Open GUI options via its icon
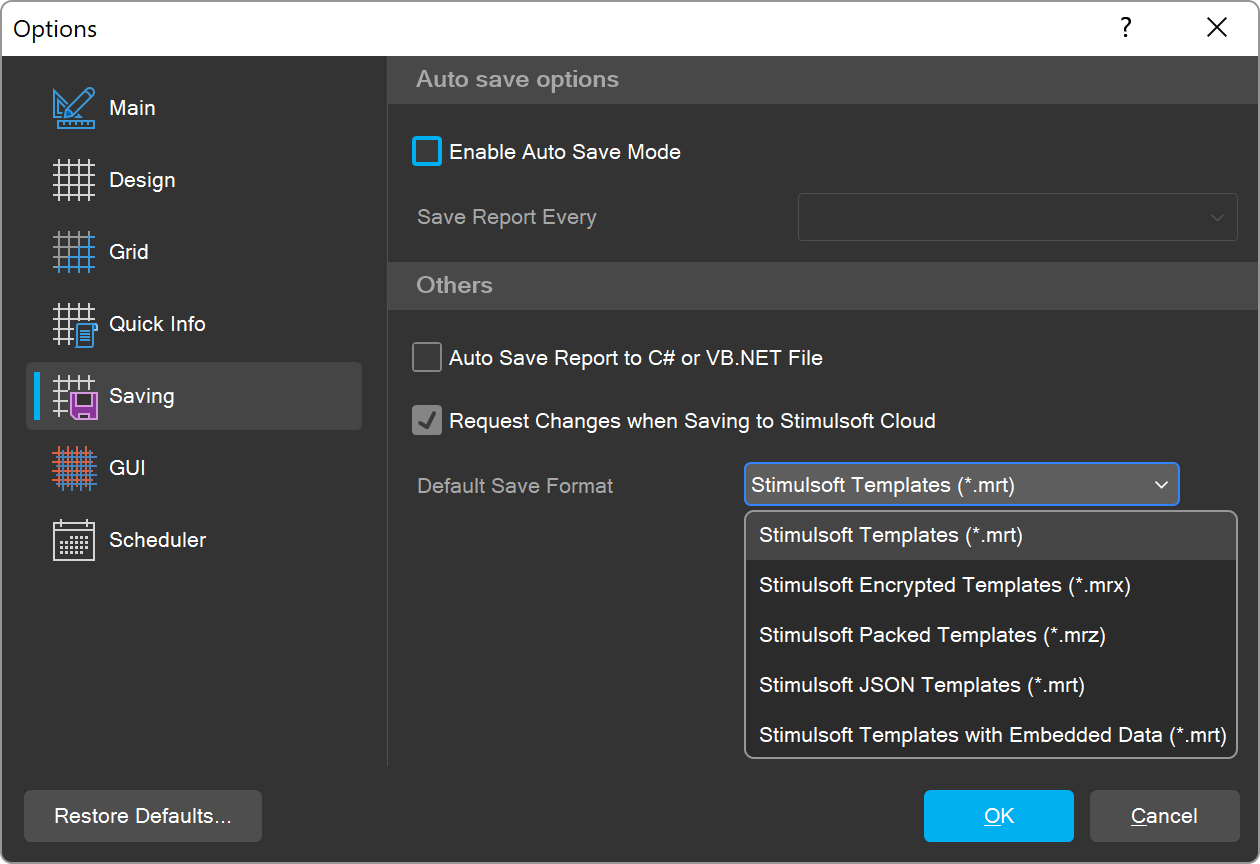Viewport: 1260px width, 864px height. 74,468
